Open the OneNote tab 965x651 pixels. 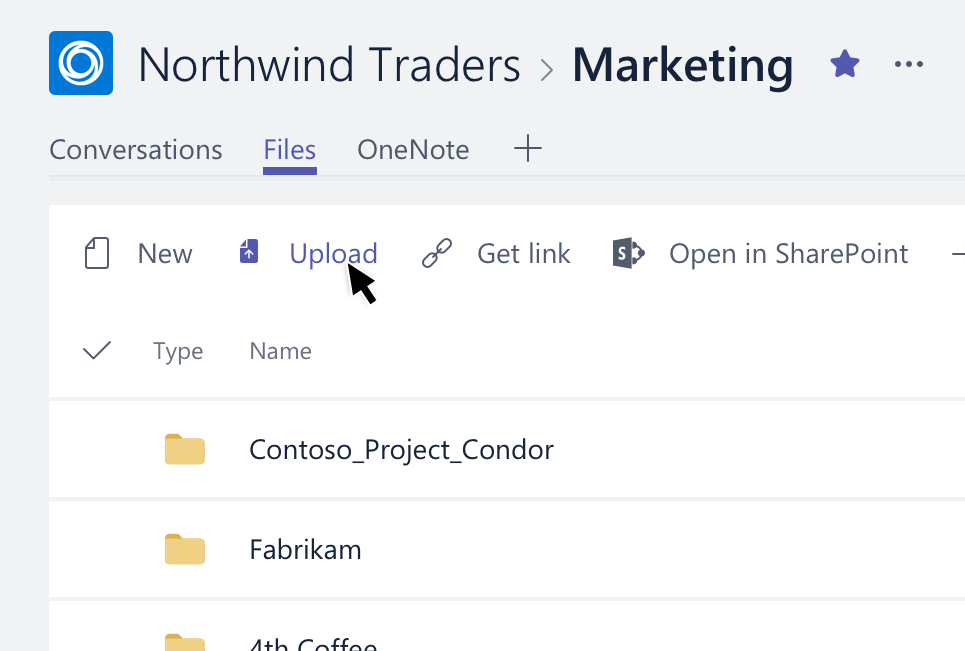pos(413,150)
